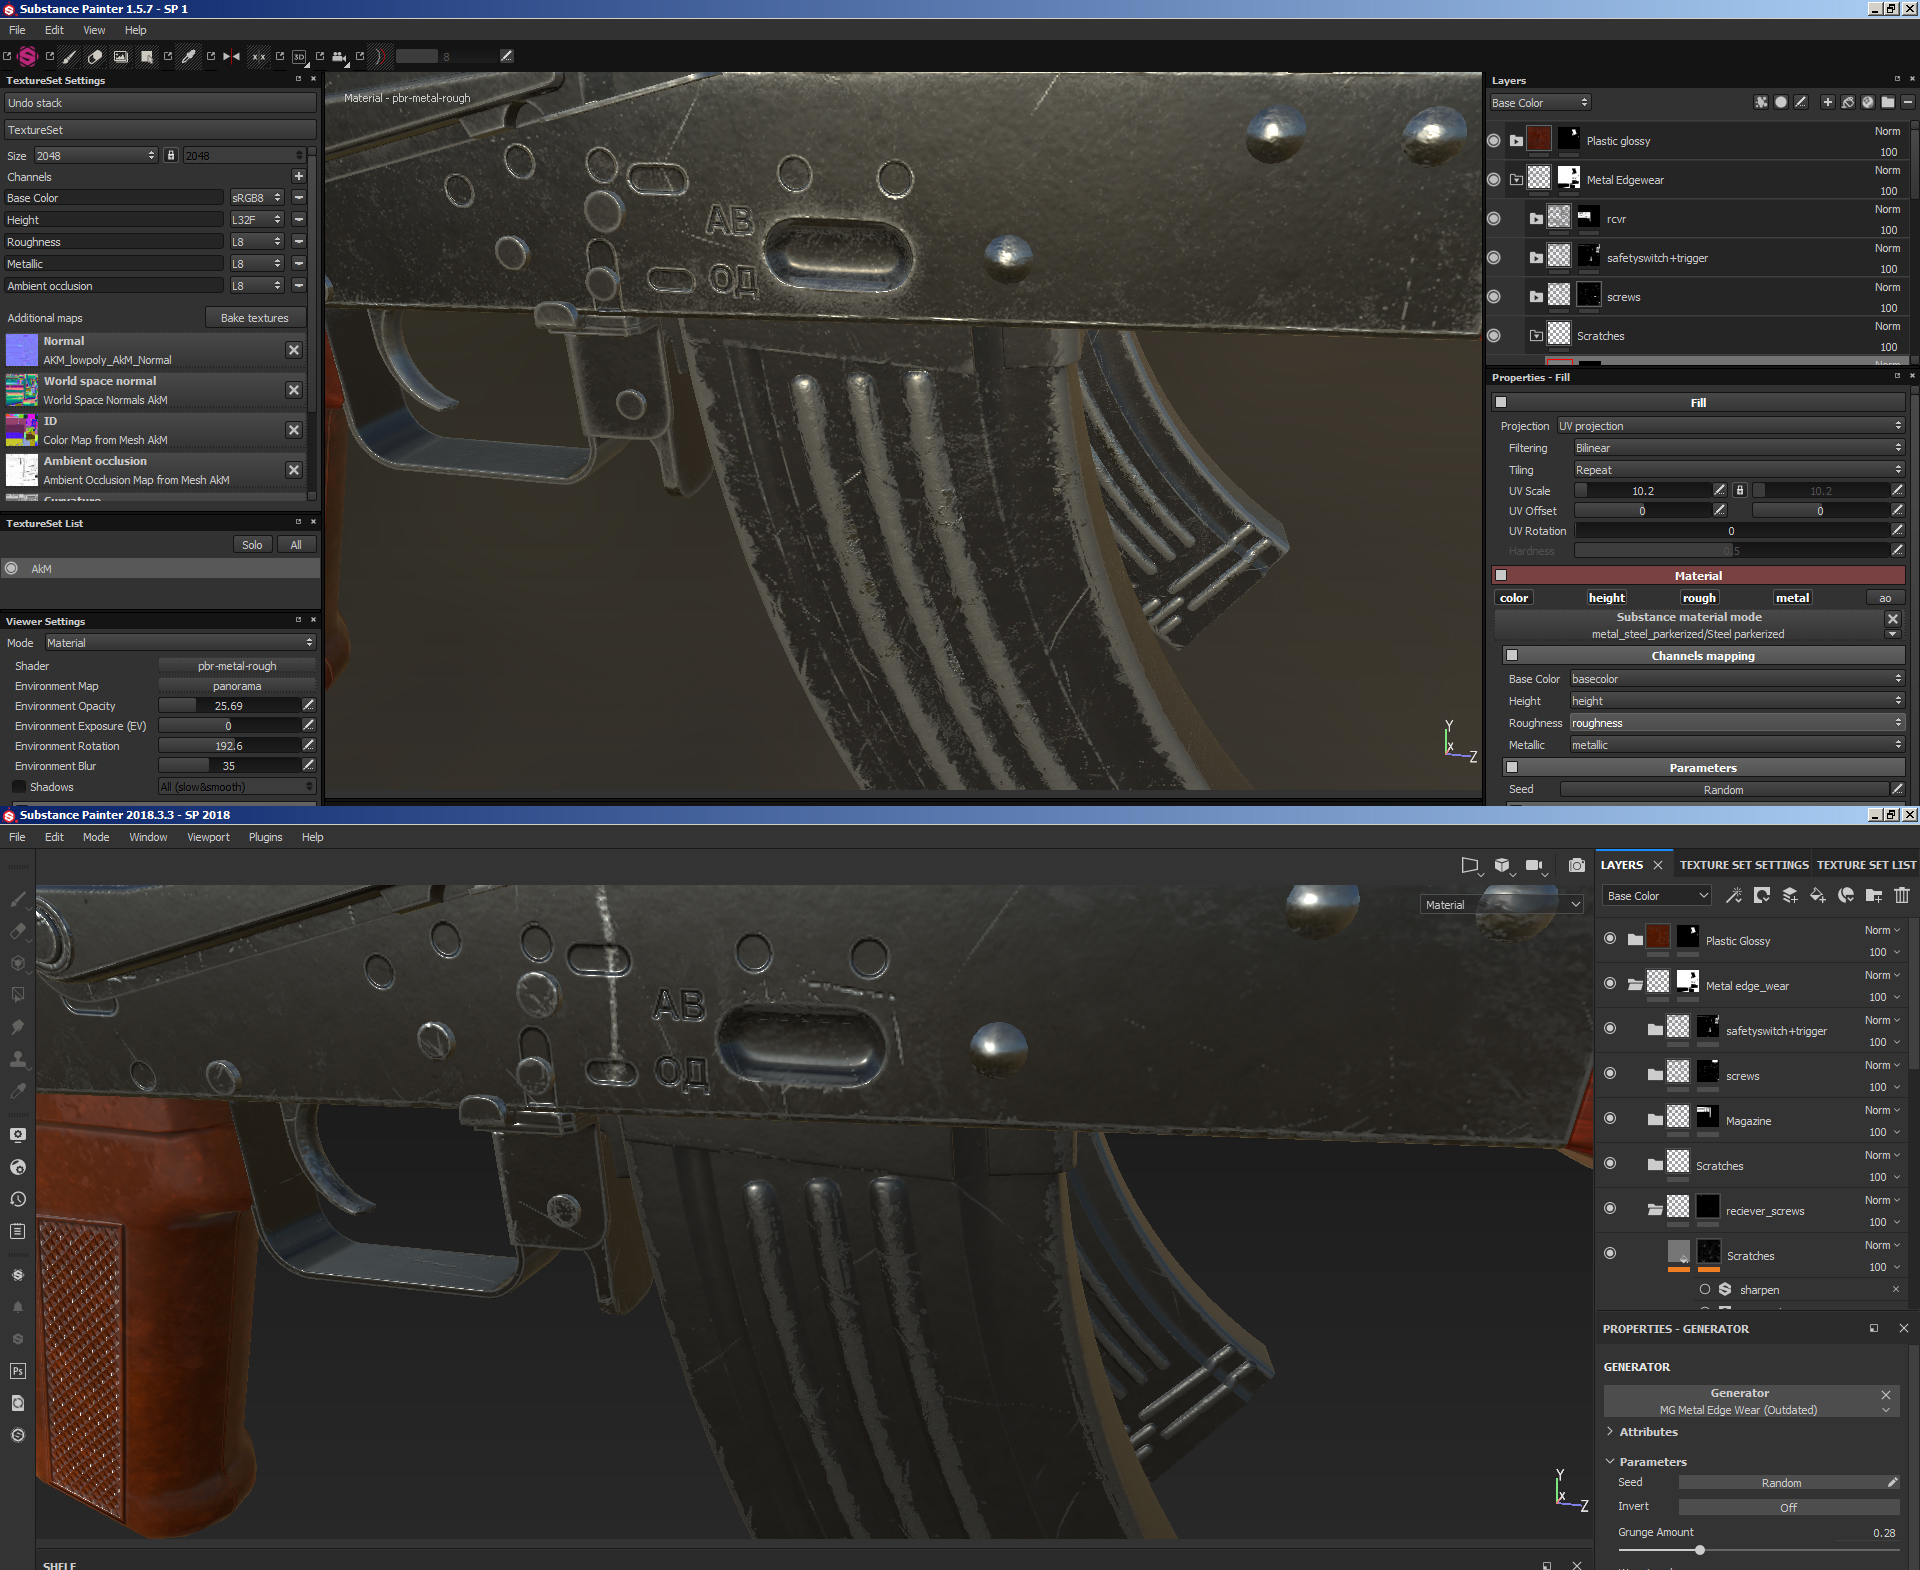Hide the Plastic glossy layer in SP 1
The height and width of the screenshot is (1570, 1920).
coord(1494,141)
